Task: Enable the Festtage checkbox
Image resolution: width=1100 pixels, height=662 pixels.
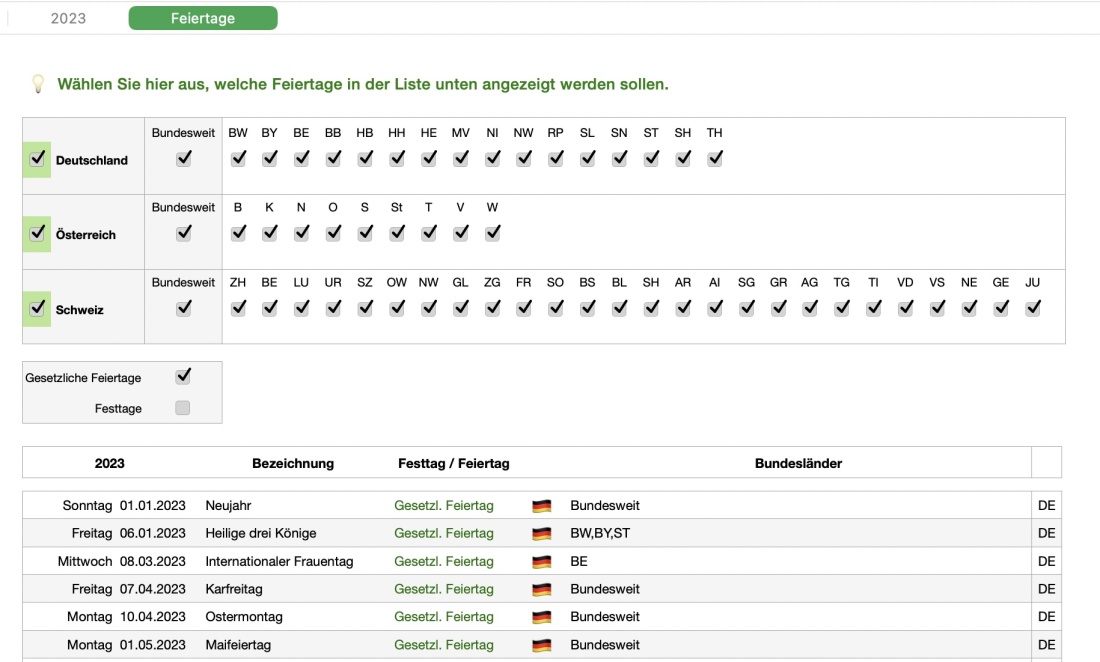Action: [x=182, y=408]
